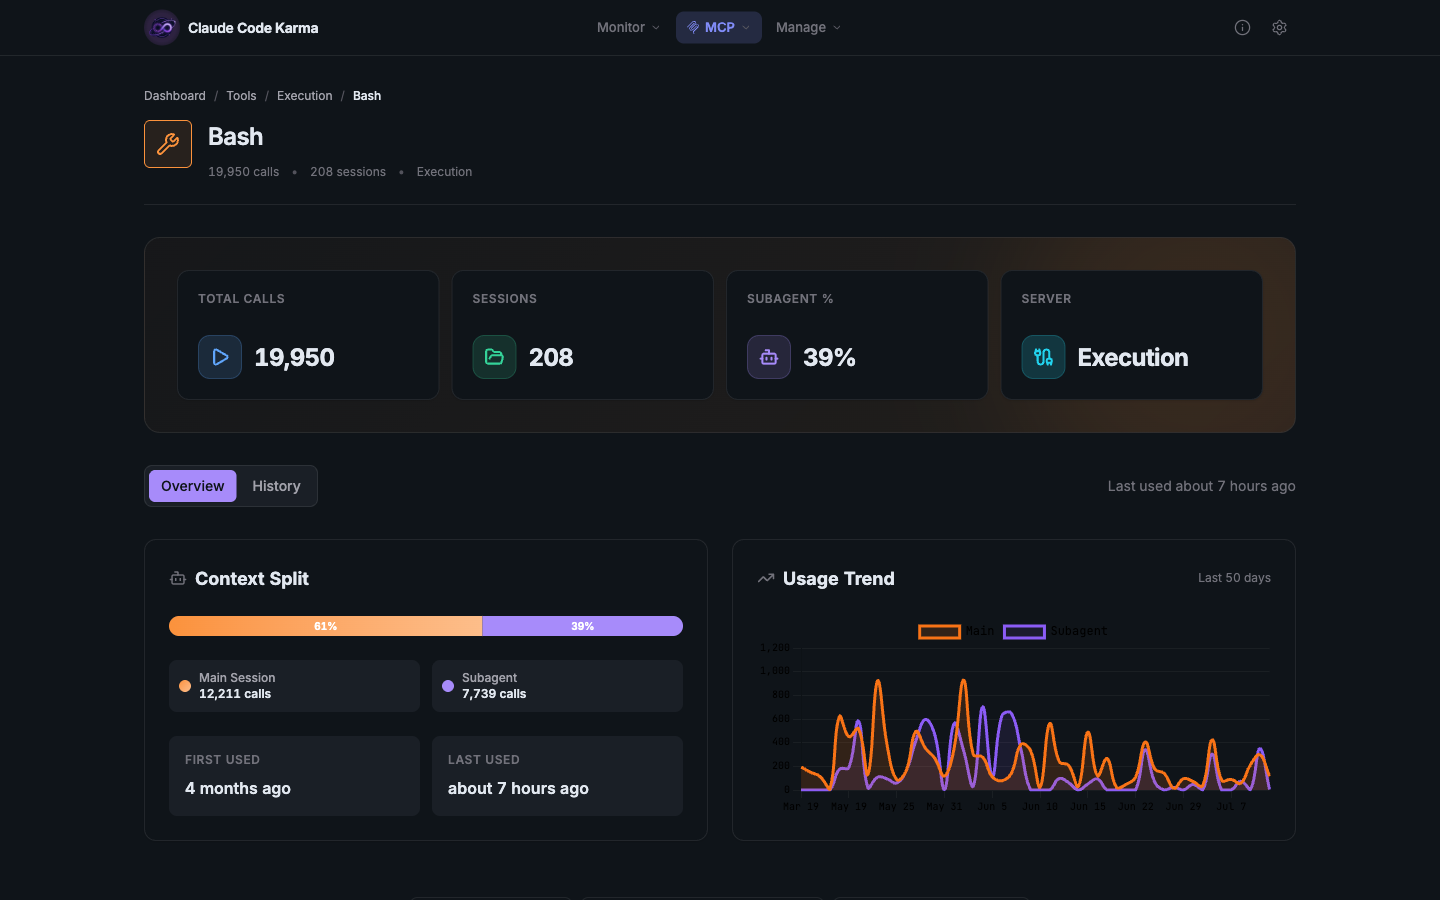Image resolution: width=1440 pixels, height=900 pixels.
Task: Click the Bash wrench tool icon
Action: tap(168, 144)
